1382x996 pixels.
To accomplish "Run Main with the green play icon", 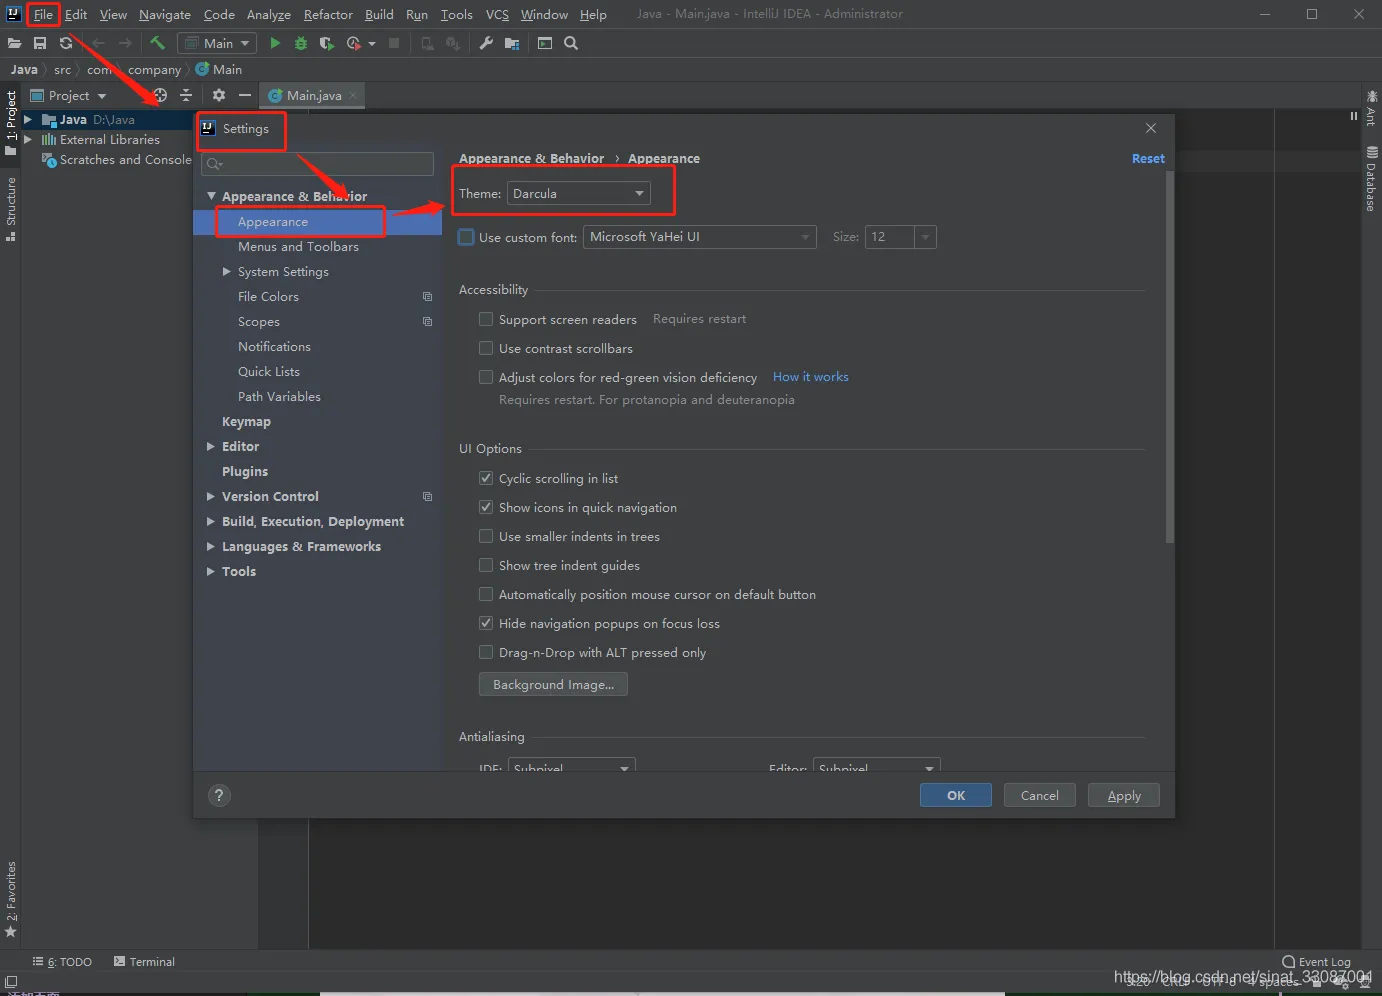I will pos(275,43).
